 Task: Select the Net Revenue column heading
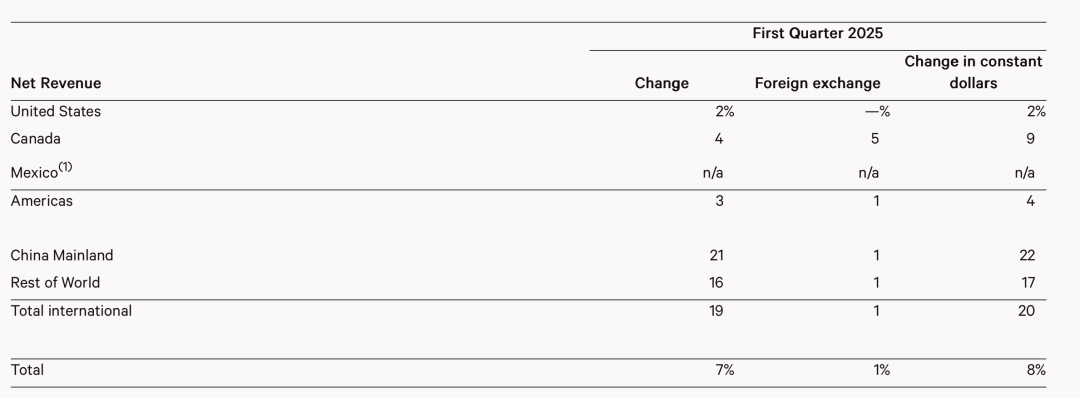pyautogui.click(x=56, y=83)
